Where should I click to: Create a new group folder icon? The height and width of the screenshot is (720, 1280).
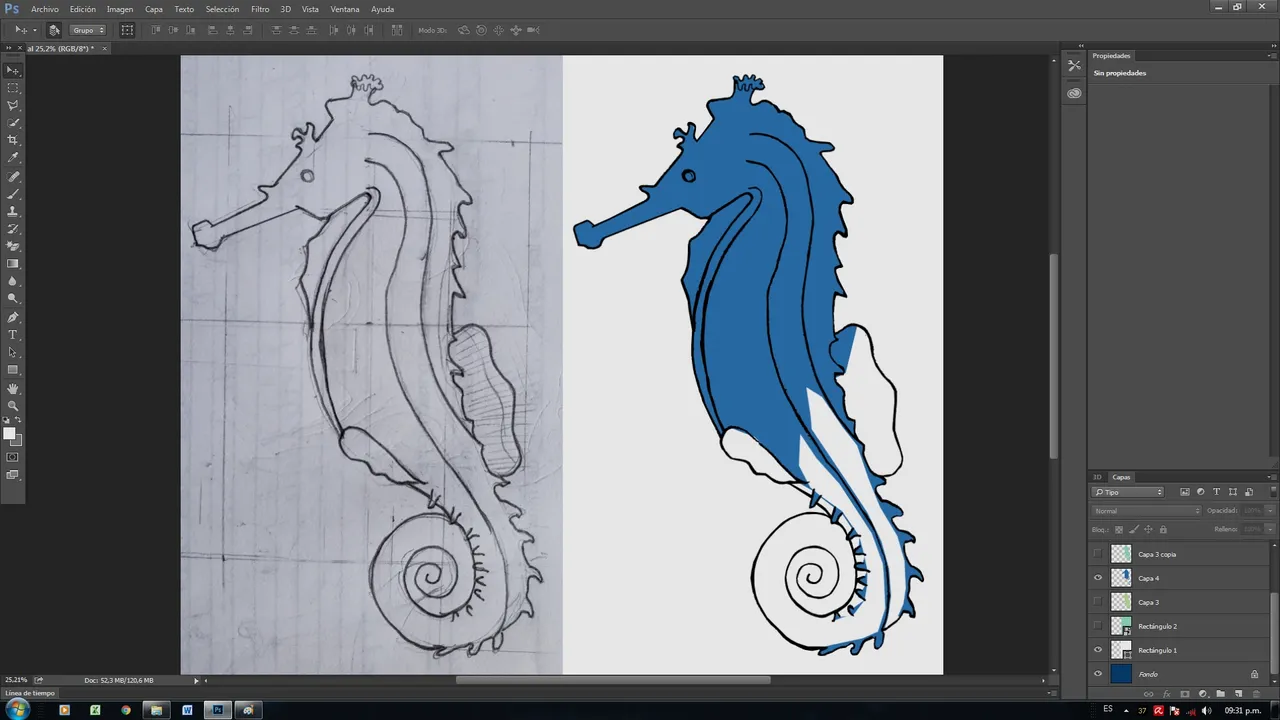pyautogui.click(x=1220, y=694)
